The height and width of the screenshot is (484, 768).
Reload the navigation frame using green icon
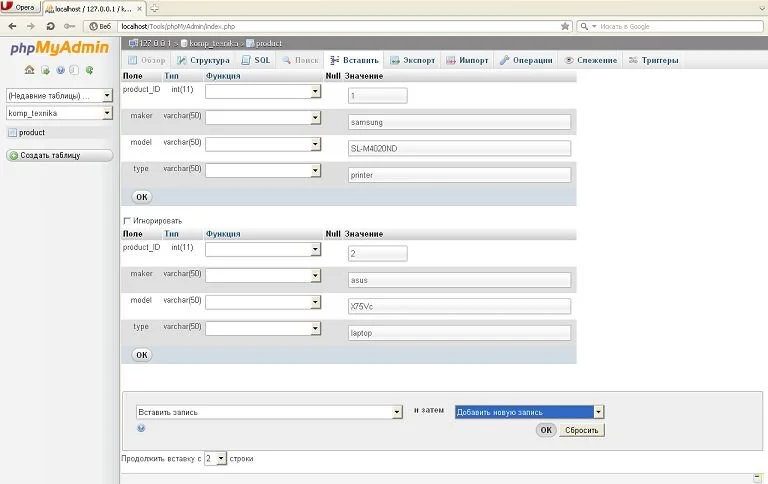click(x=90, y=70)
